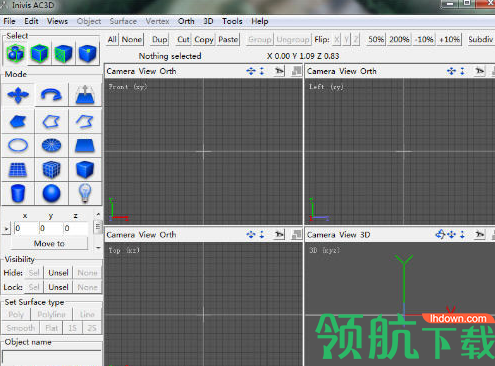The height and width of the screenshot is (366, 495).
Task: Activate the Extrude mode tool
Action: pos(85,95)
